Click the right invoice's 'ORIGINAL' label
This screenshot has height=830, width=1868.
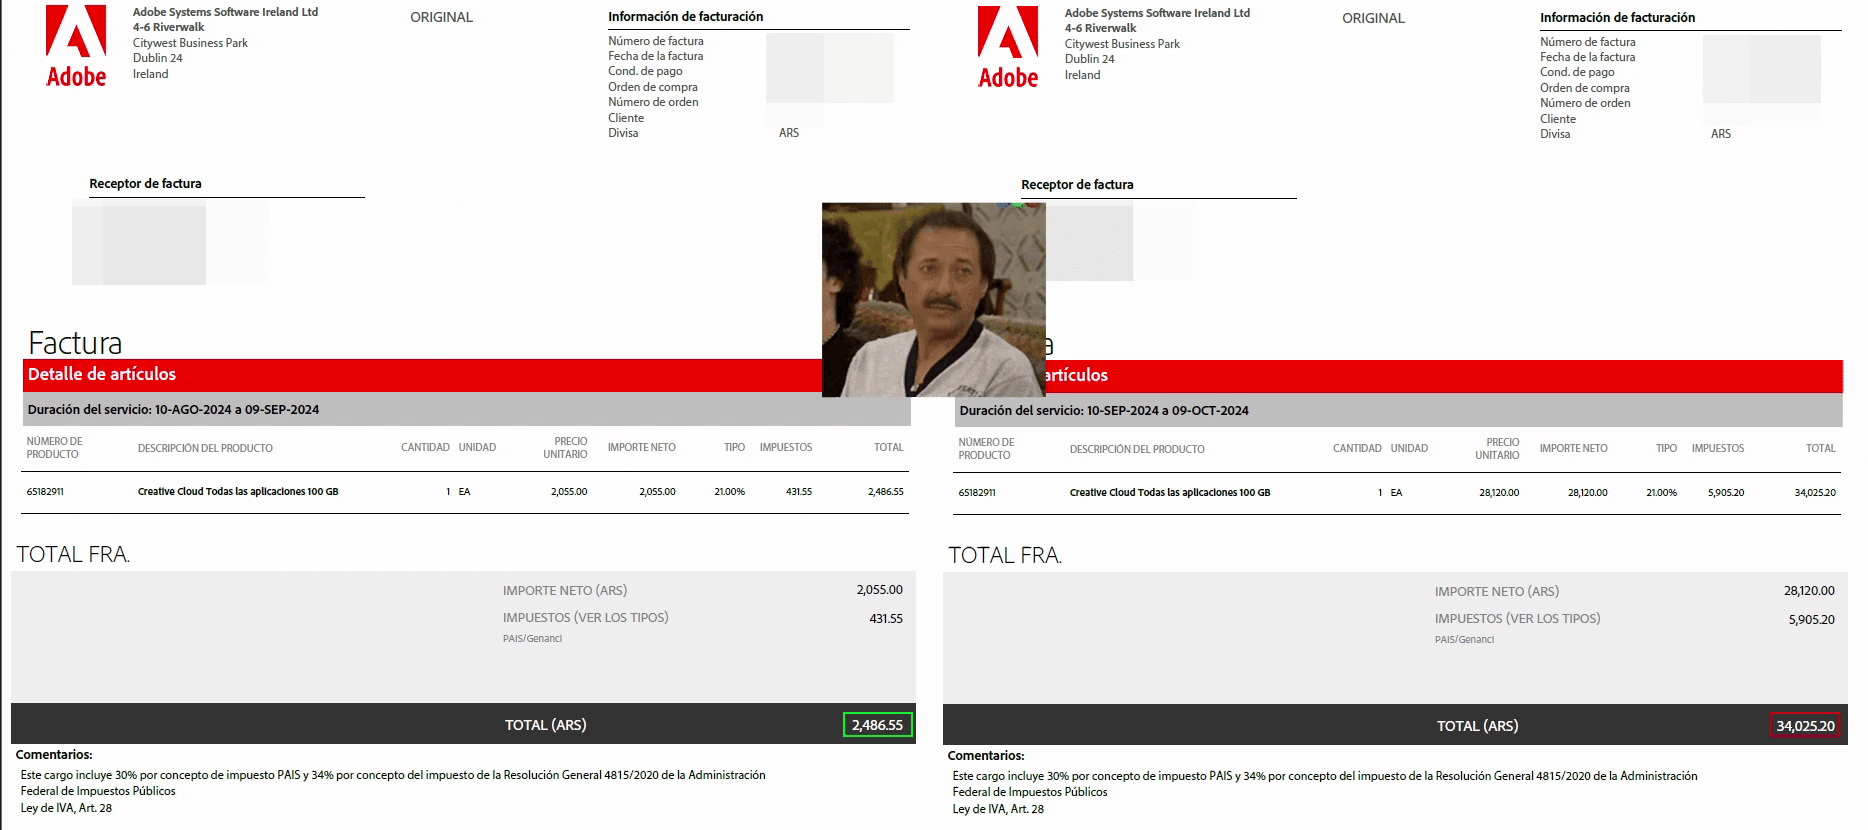1374,18
